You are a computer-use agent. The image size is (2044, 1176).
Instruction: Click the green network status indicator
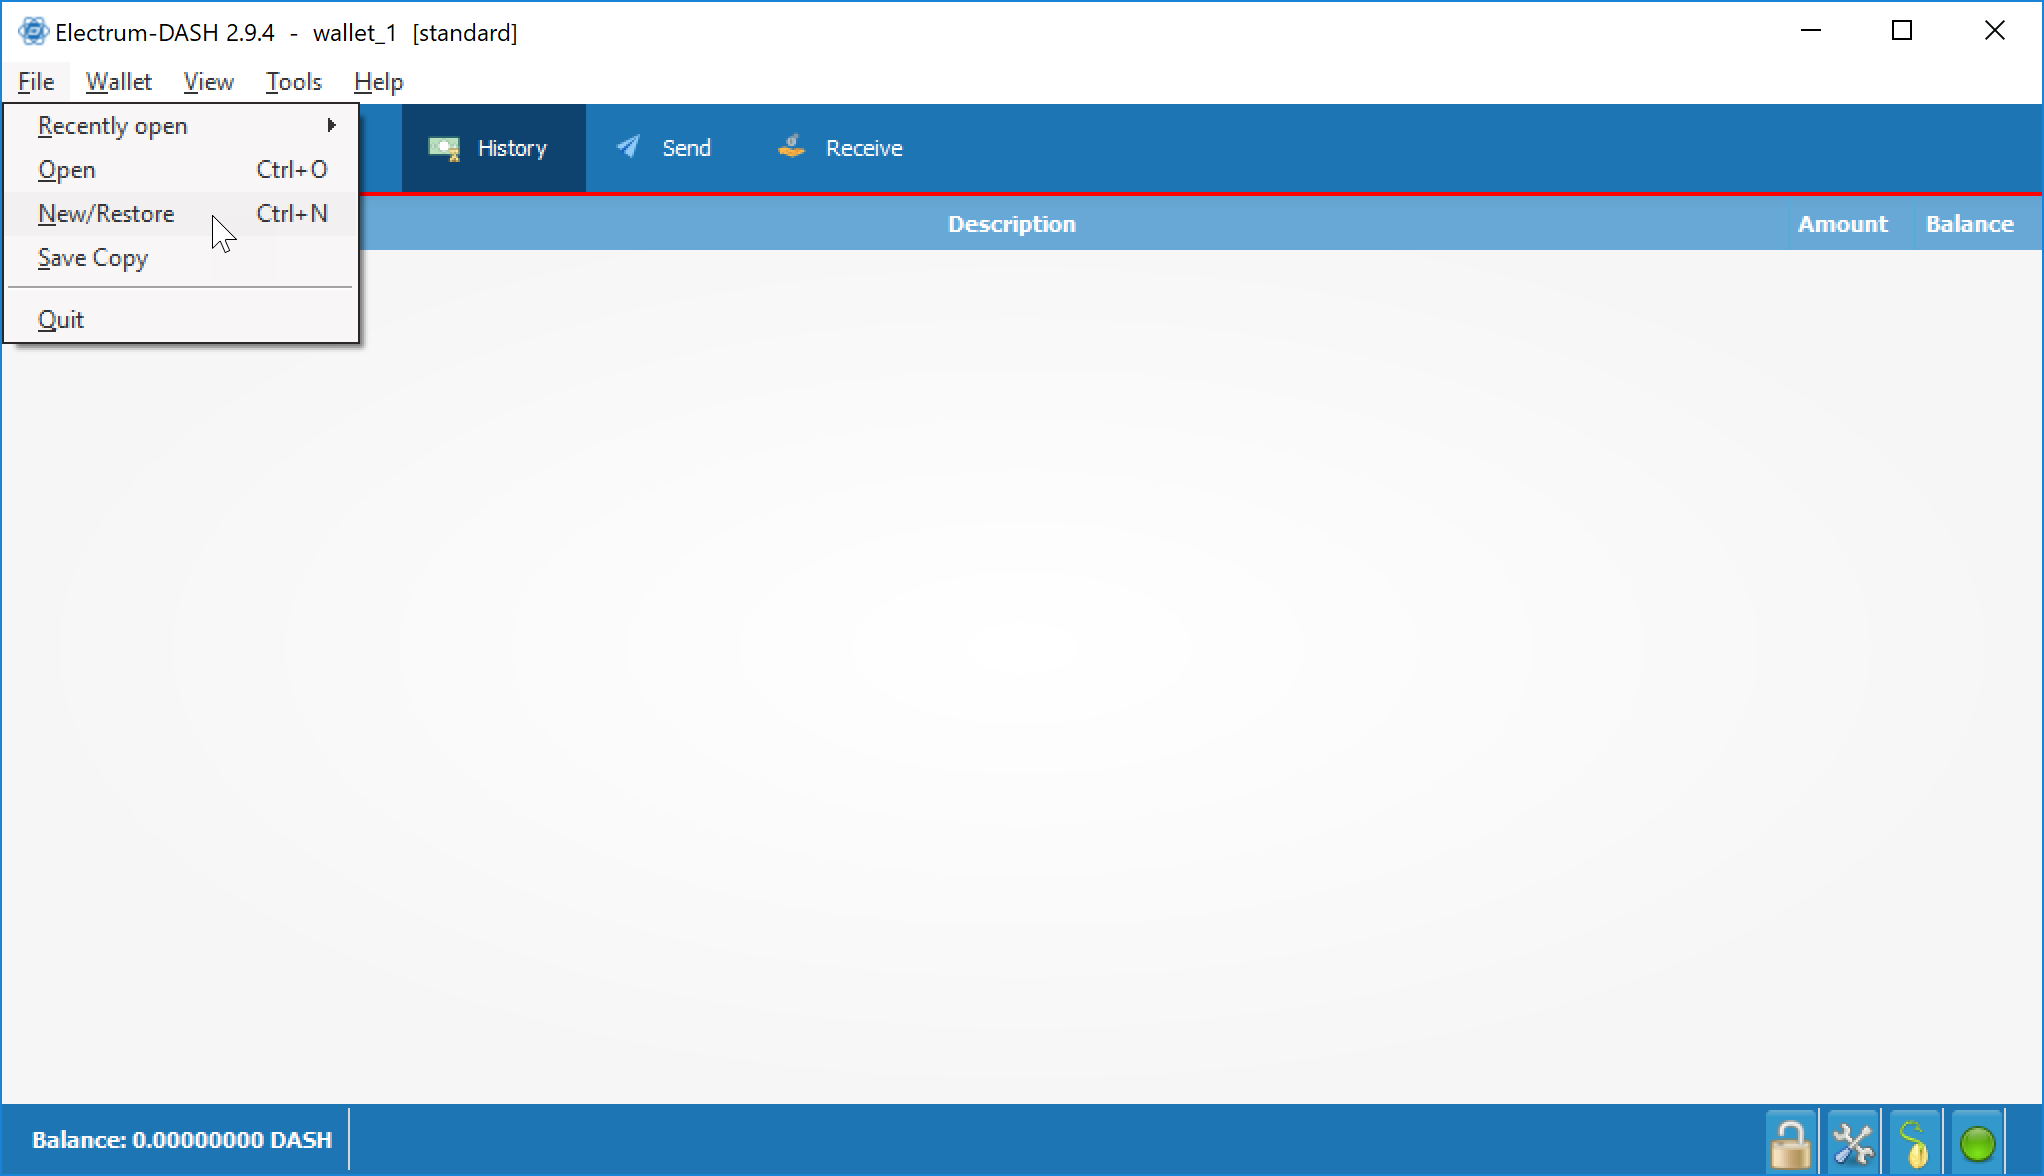click(1976, 1142)
